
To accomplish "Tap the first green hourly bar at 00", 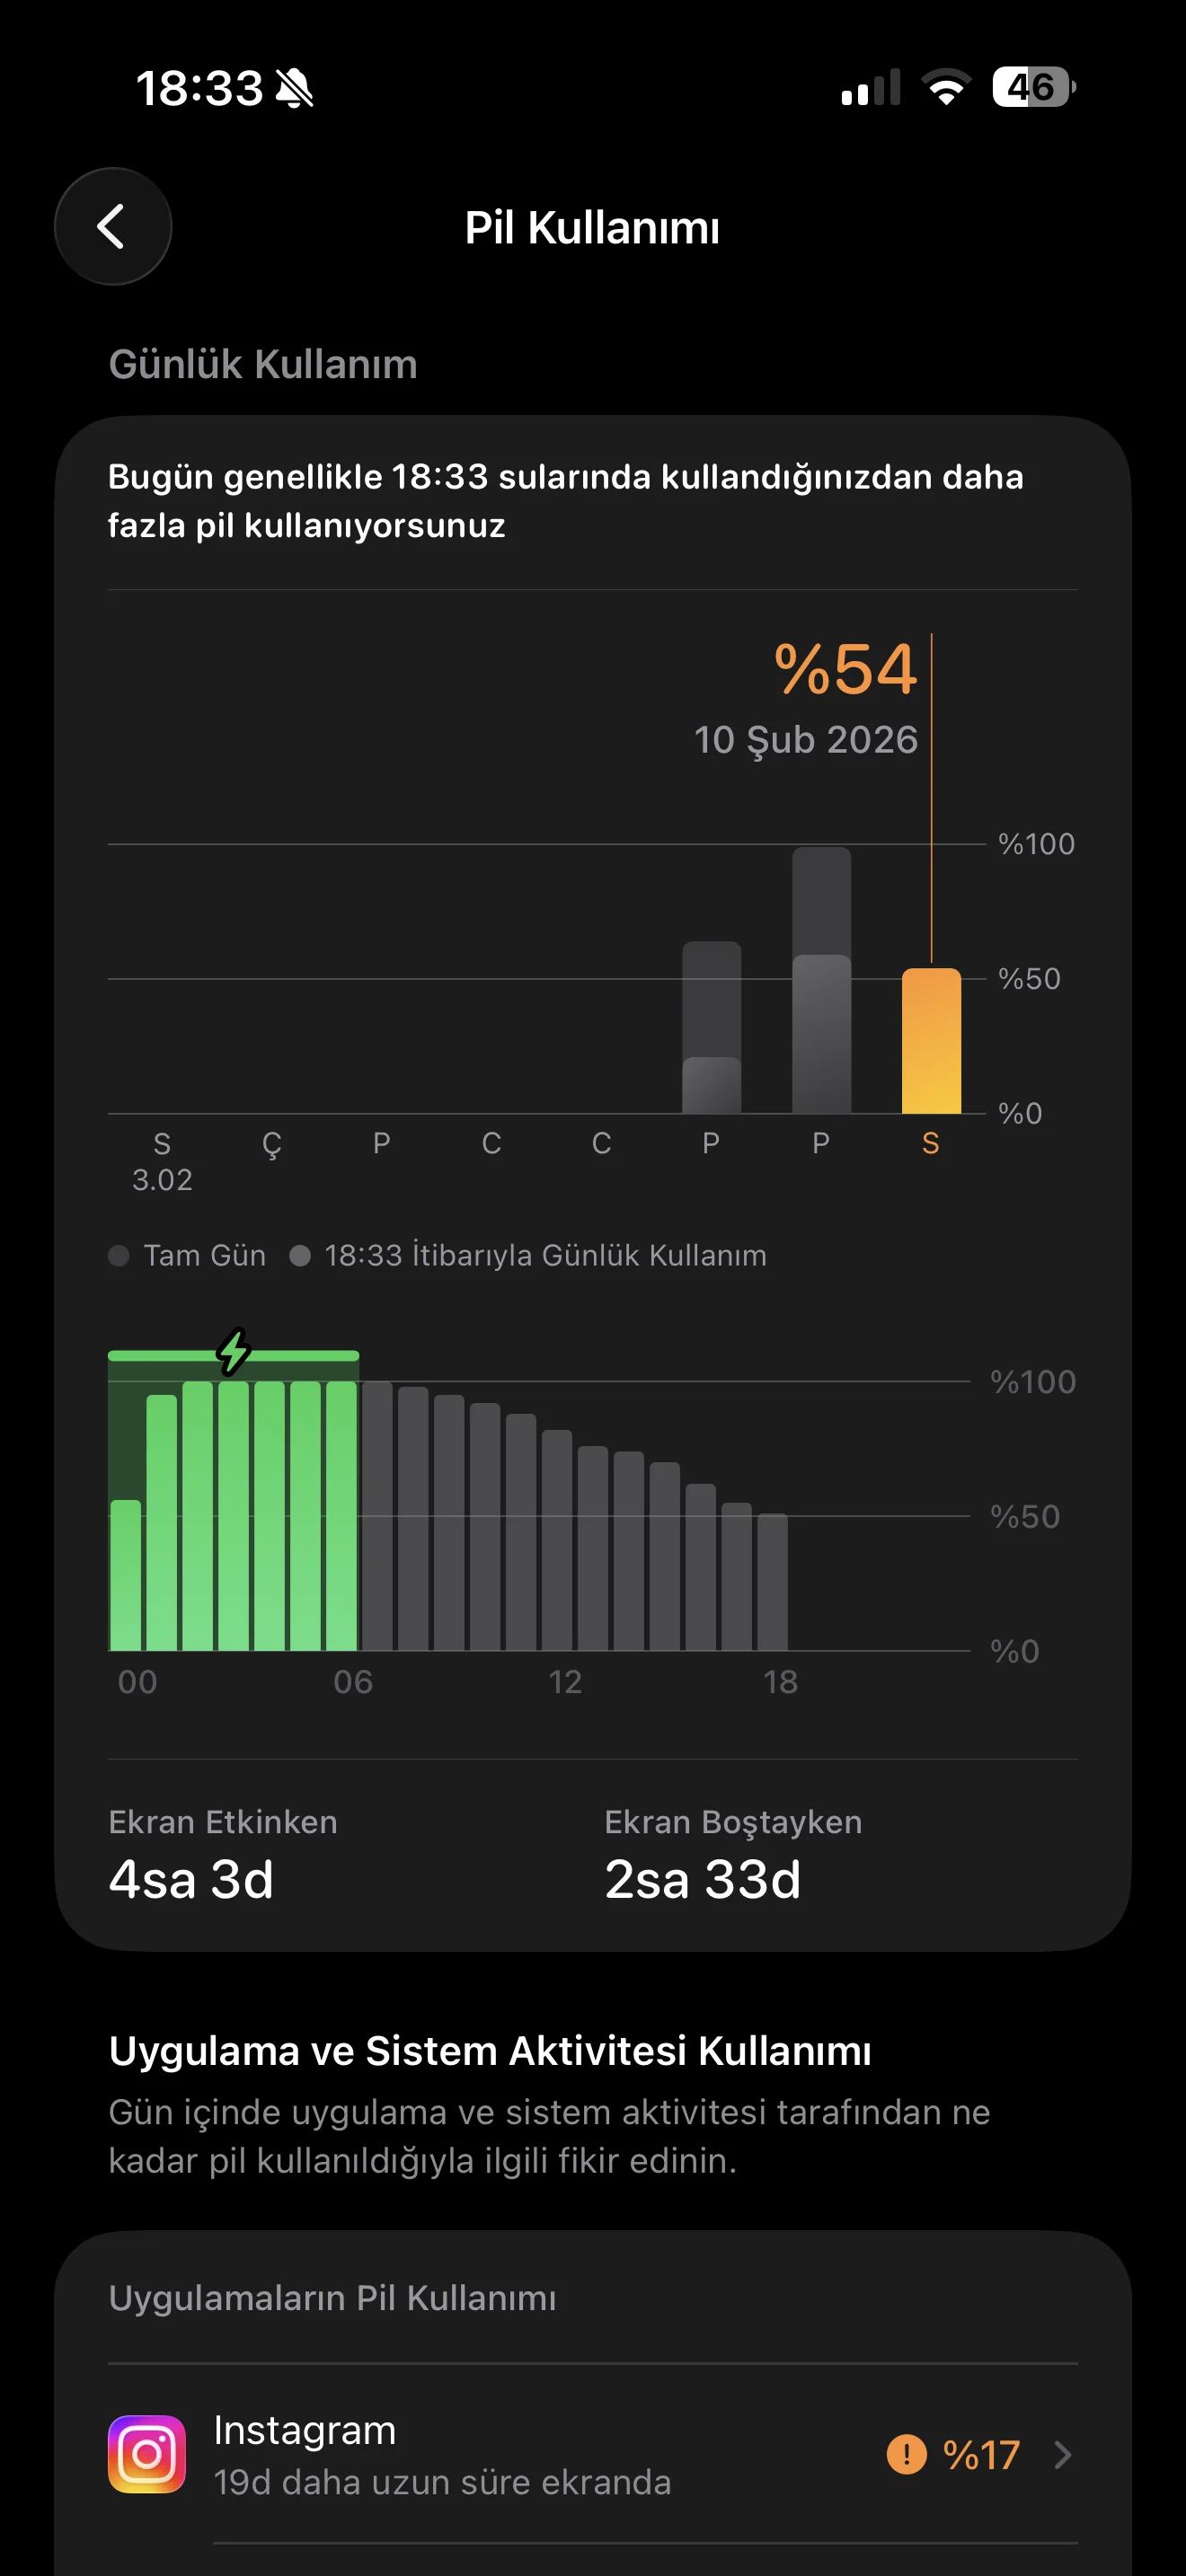I will 126,1575.
